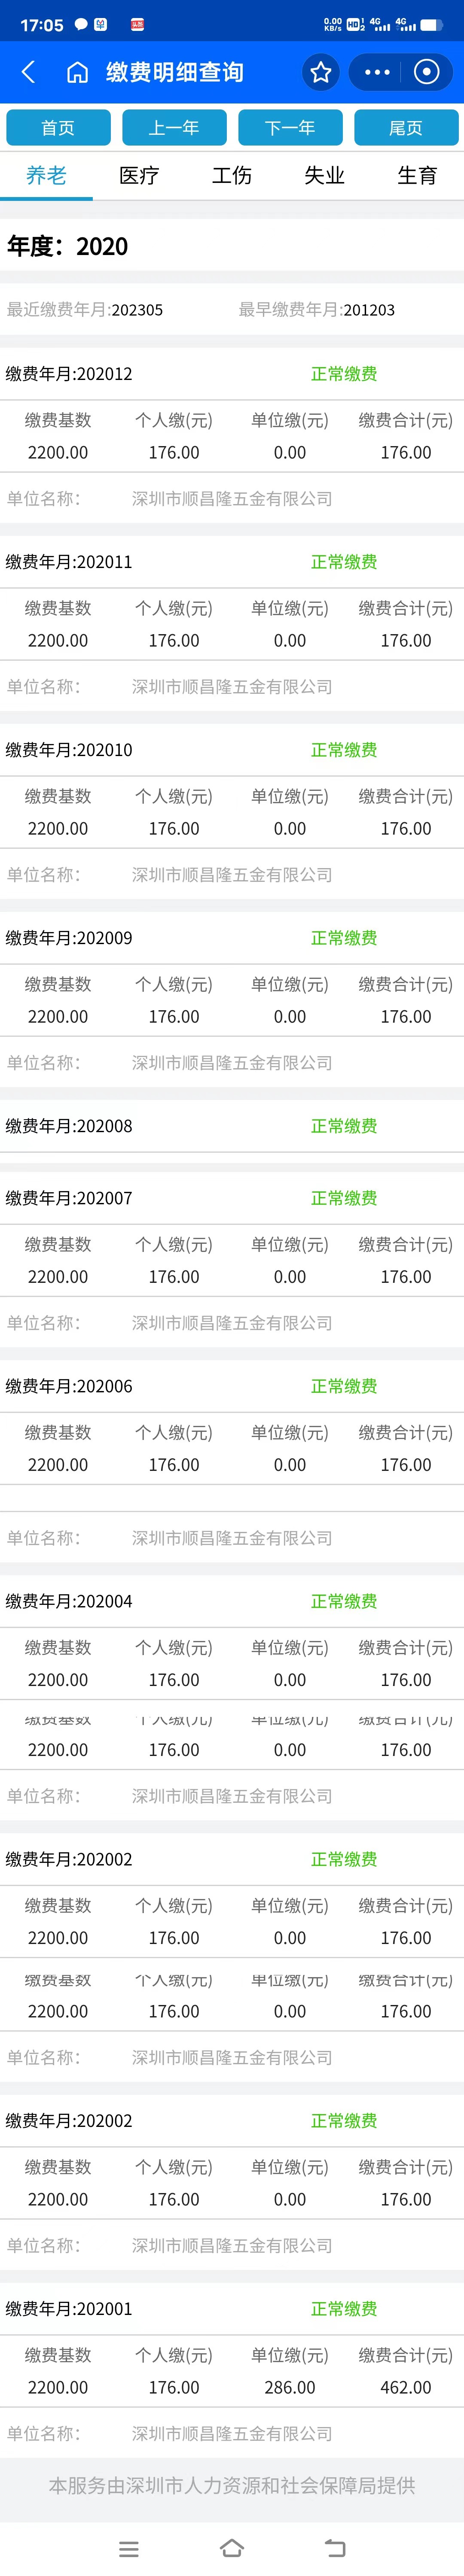
Task: Switch to the 工伤 tab
Action: [232, 176]
